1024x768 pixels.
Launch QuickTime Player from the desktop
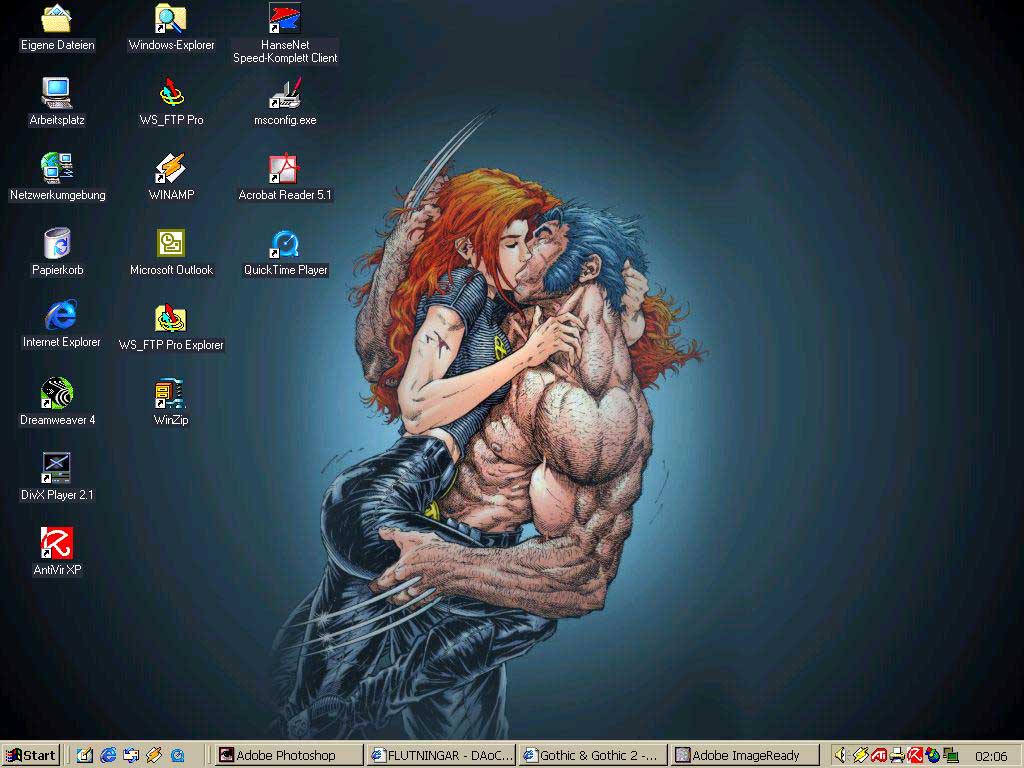coord(285,244)
